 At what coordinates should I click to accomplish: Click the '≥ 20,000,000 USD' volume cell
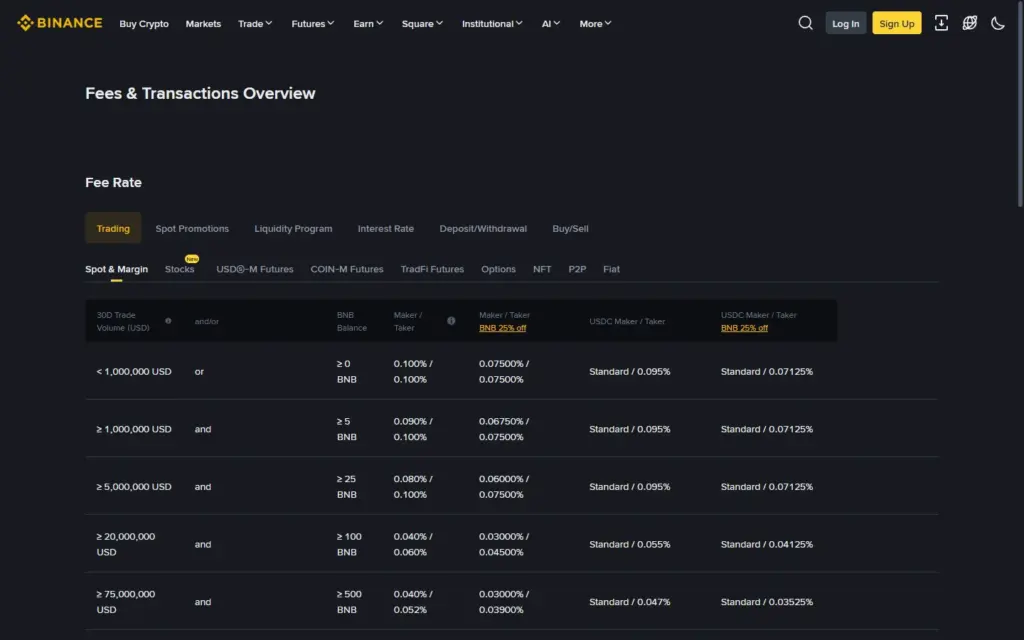(126, 544)
